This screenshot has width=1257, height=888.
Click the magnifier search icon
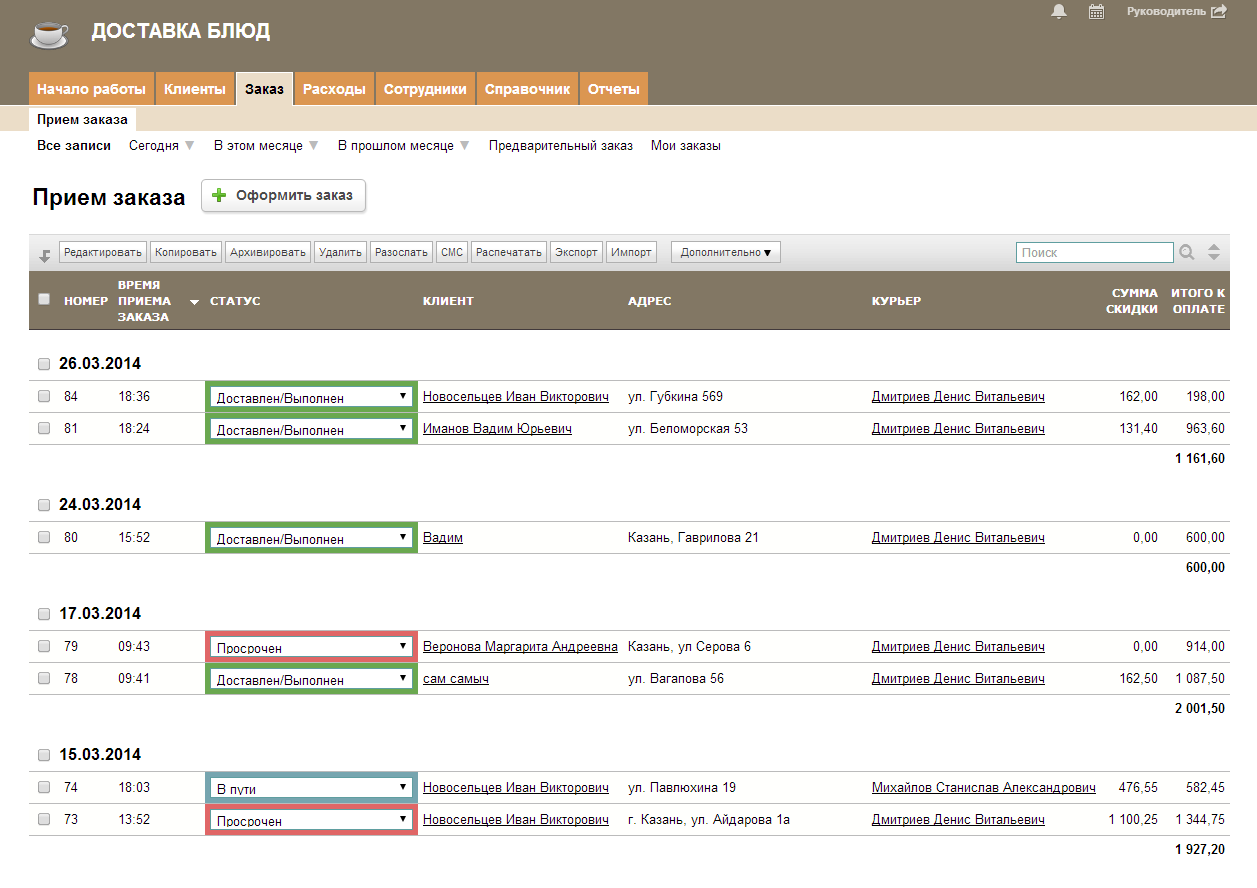(x=1187, y=253)
